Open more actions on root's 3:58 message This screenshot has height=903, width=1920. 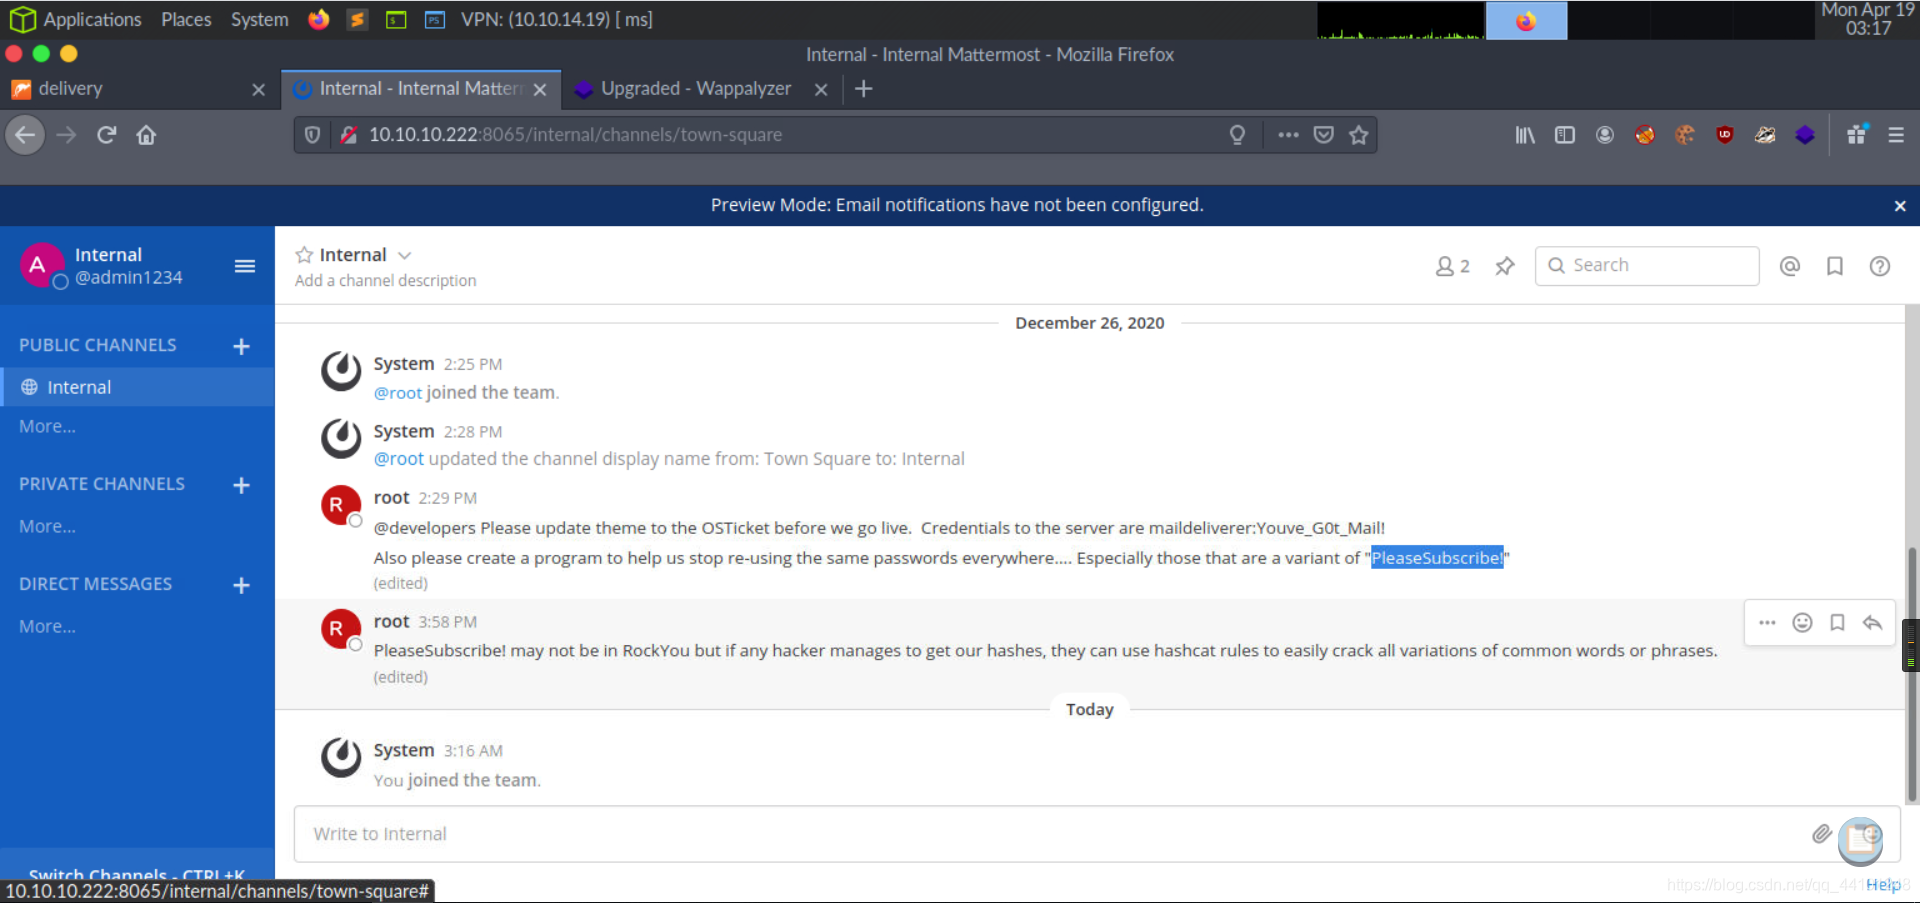(1767, 623)
